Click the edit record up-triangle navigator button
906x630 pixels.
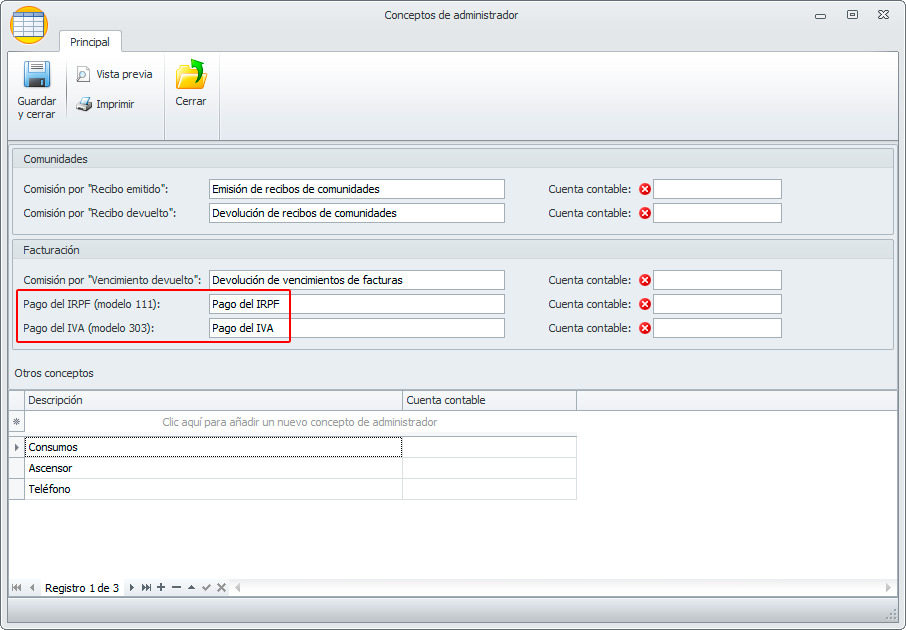tap(191, 587)
